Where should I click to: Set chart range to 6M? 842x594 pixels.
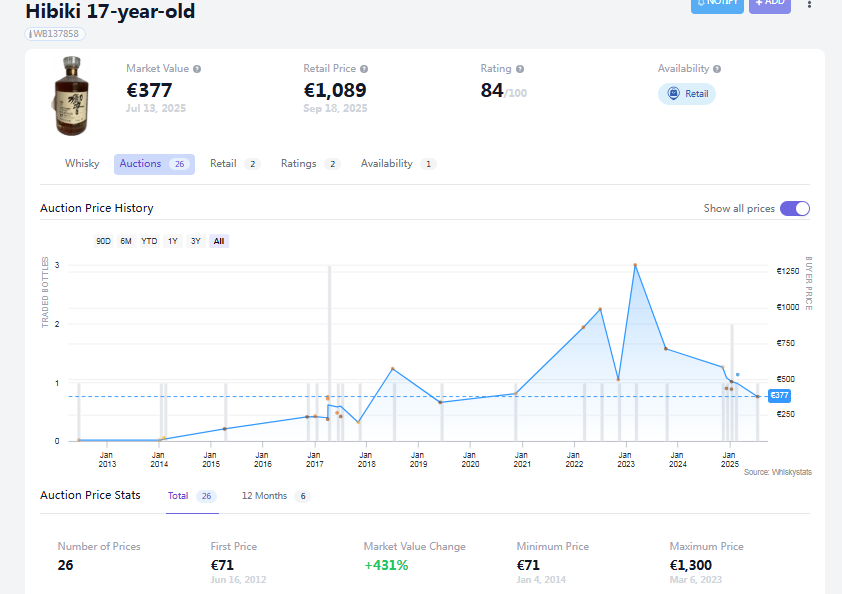pyautogui.click(x=126, y=241)
